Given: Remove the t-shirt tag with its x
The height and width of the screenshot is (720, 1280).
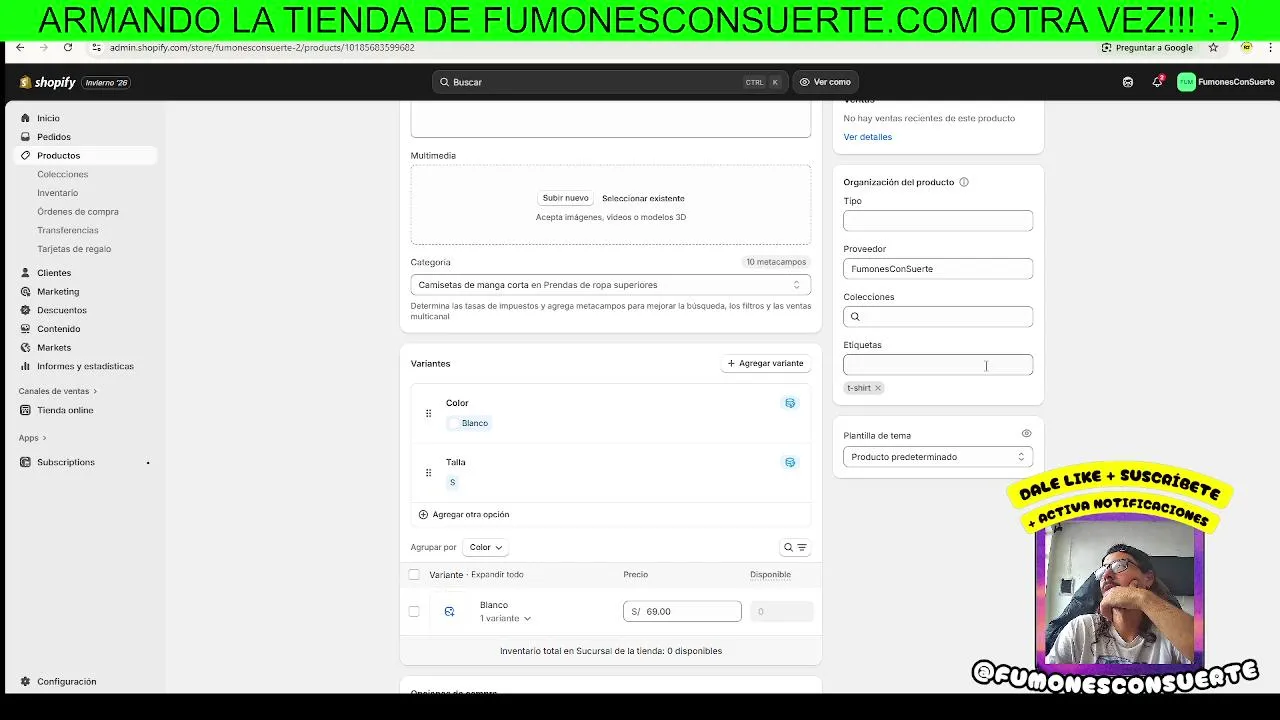Looking at the screenshot, I should (x=878, y=388).
